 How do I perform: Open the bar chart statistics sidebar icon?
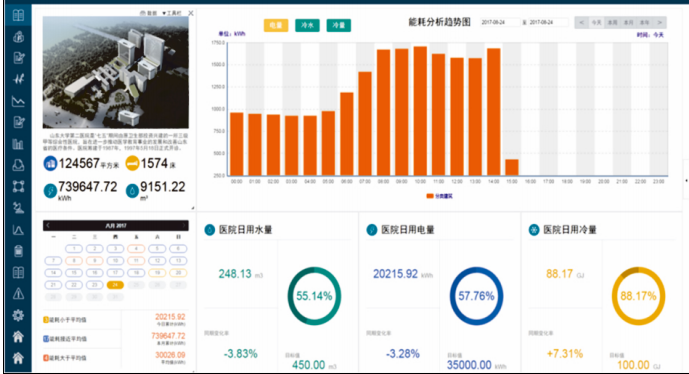(18, 144)
